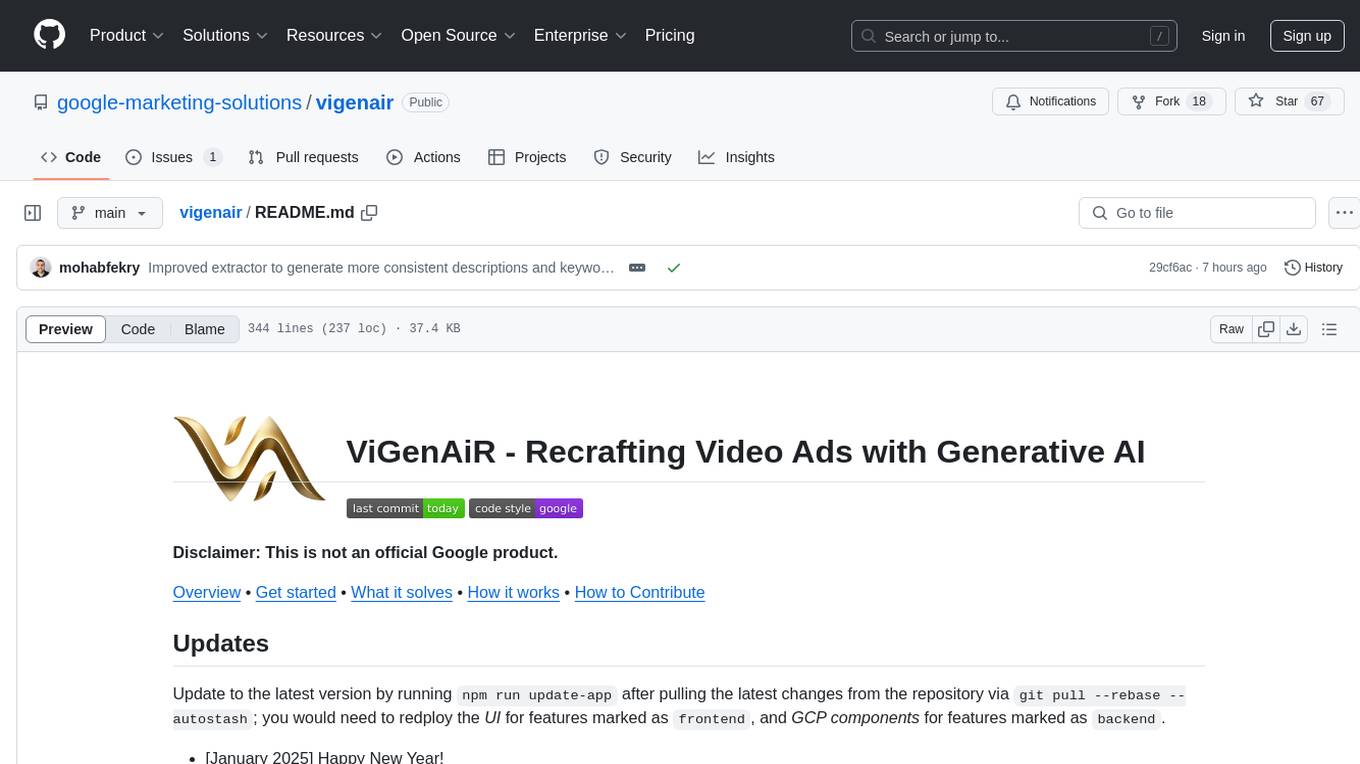Screen dimensions: 1360x764
Task: Sign in to GitHub
Action: pos(1223,36)
